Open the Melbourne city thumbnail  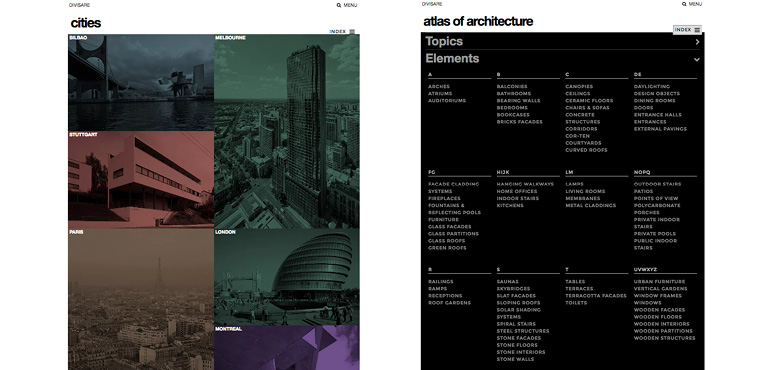coord(287,131)
